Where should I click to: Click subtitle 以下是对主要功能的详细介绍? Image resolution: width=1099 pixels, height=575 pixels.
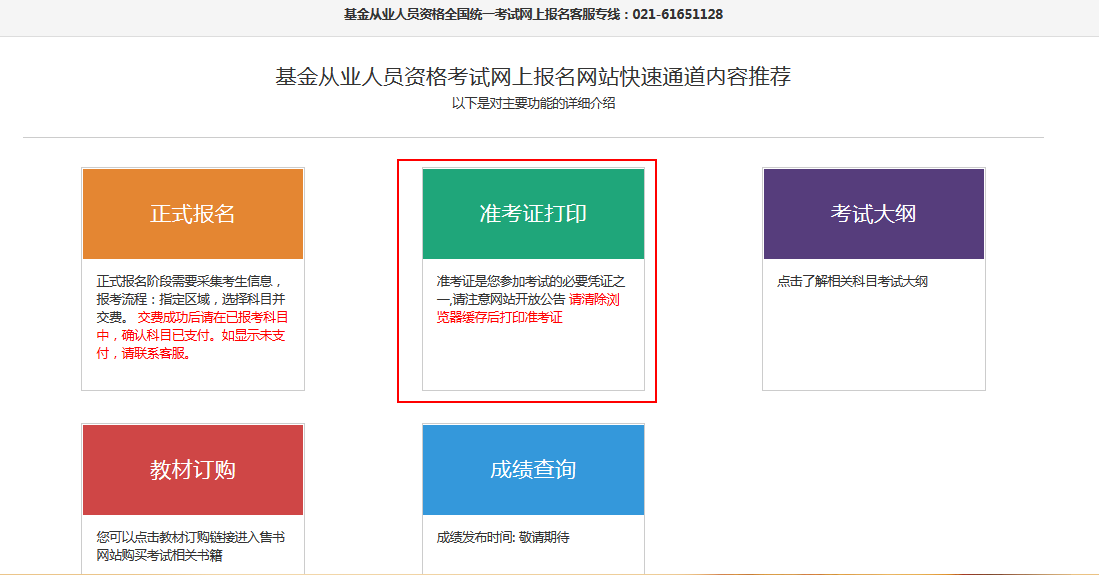click(533, 103)
